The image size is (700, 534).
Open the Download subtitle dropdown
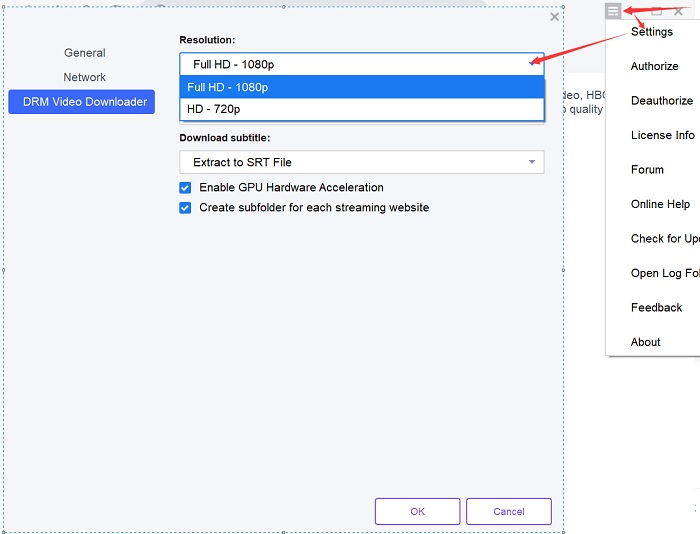[x=532, y=162]
